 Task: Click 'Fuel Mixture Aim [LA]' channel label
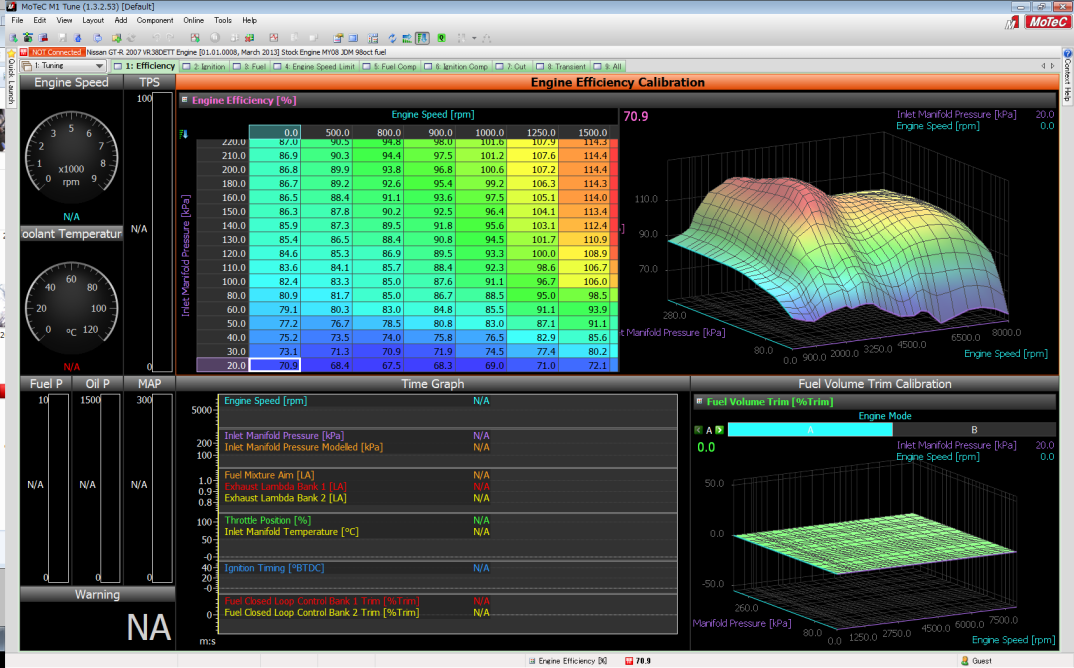point(269,475)
